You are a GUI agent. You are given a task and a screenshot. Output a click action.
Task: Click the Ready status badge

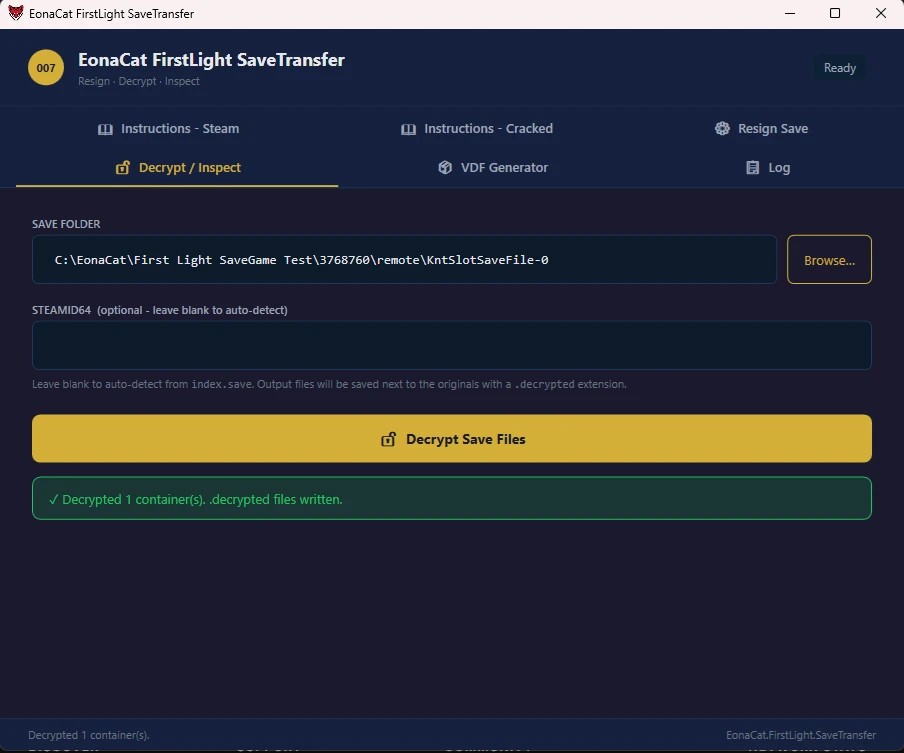[x=839, y=68]
